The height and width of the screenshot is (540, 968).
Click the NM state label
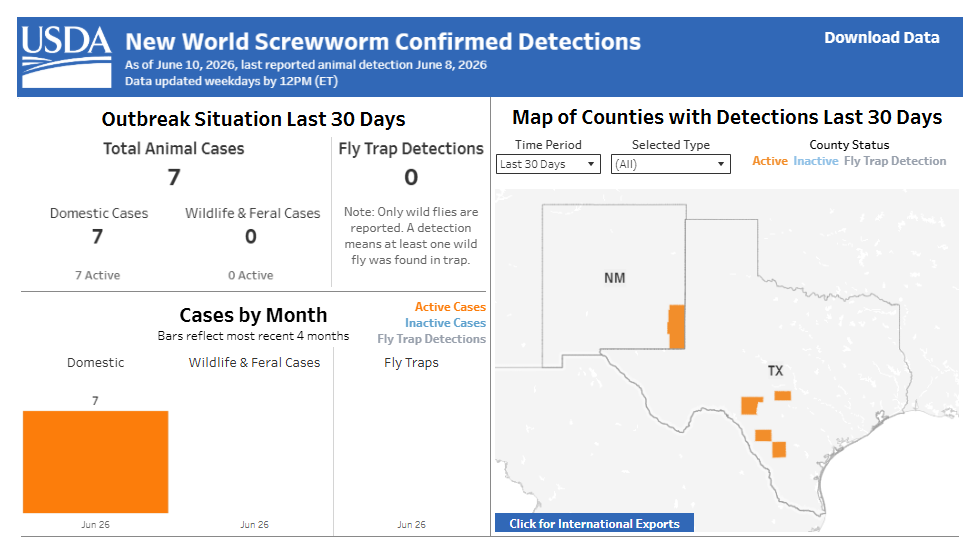(614, 278)
